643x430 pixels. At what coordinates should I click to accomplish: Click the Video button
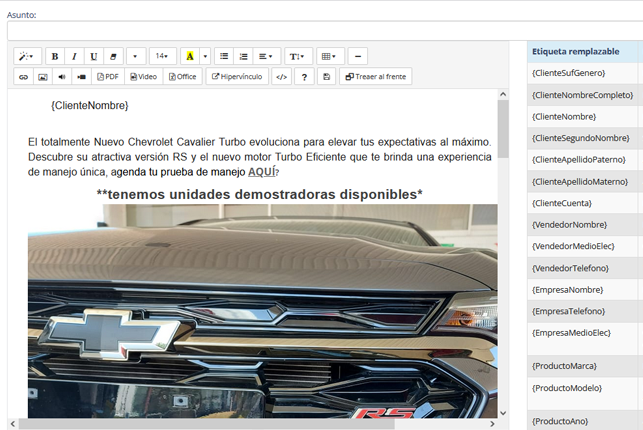pyautogui.click(x=144, y=77)
